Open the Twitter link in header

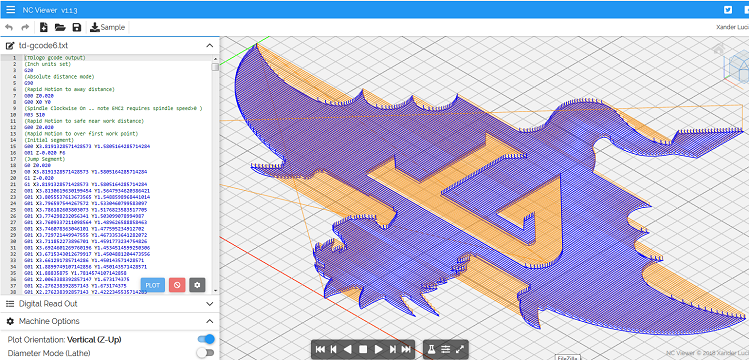pyautogui.click(x=728, y=10)
